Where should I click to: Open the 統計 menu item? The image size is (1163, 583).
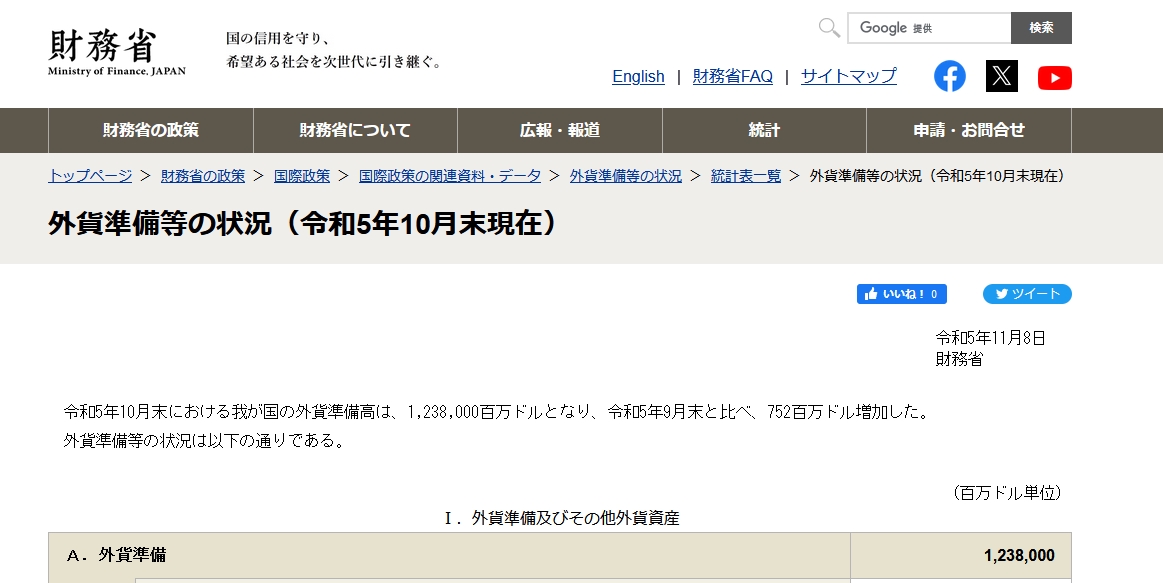[763, 130]
